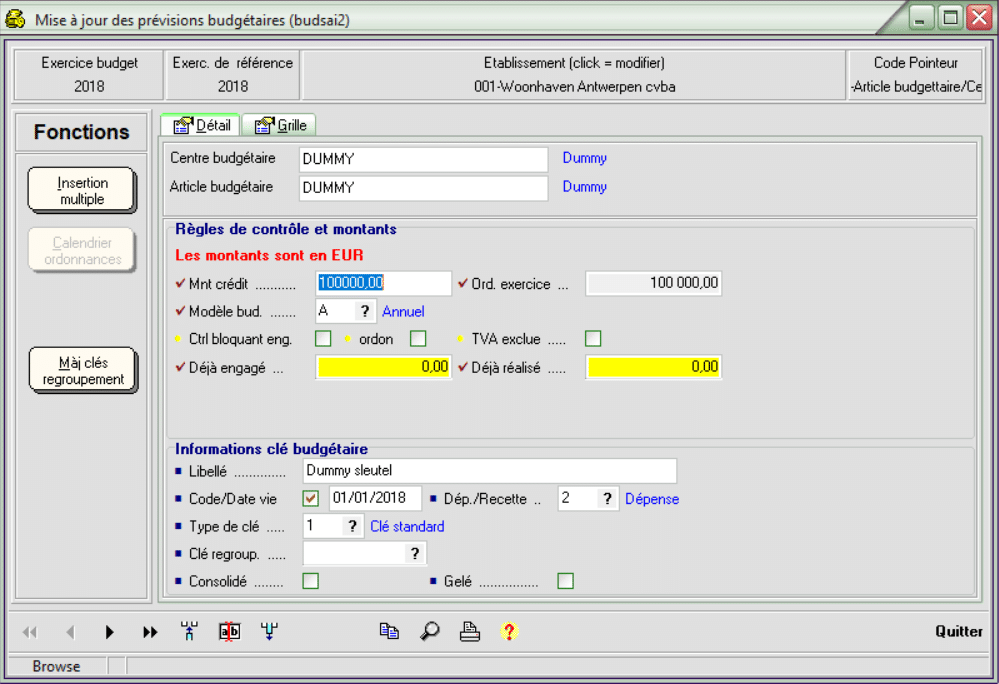The height and width of the screenshot is (684, 999).
Task: Enable the Gelé checkbox
Action: pos(565,581)
